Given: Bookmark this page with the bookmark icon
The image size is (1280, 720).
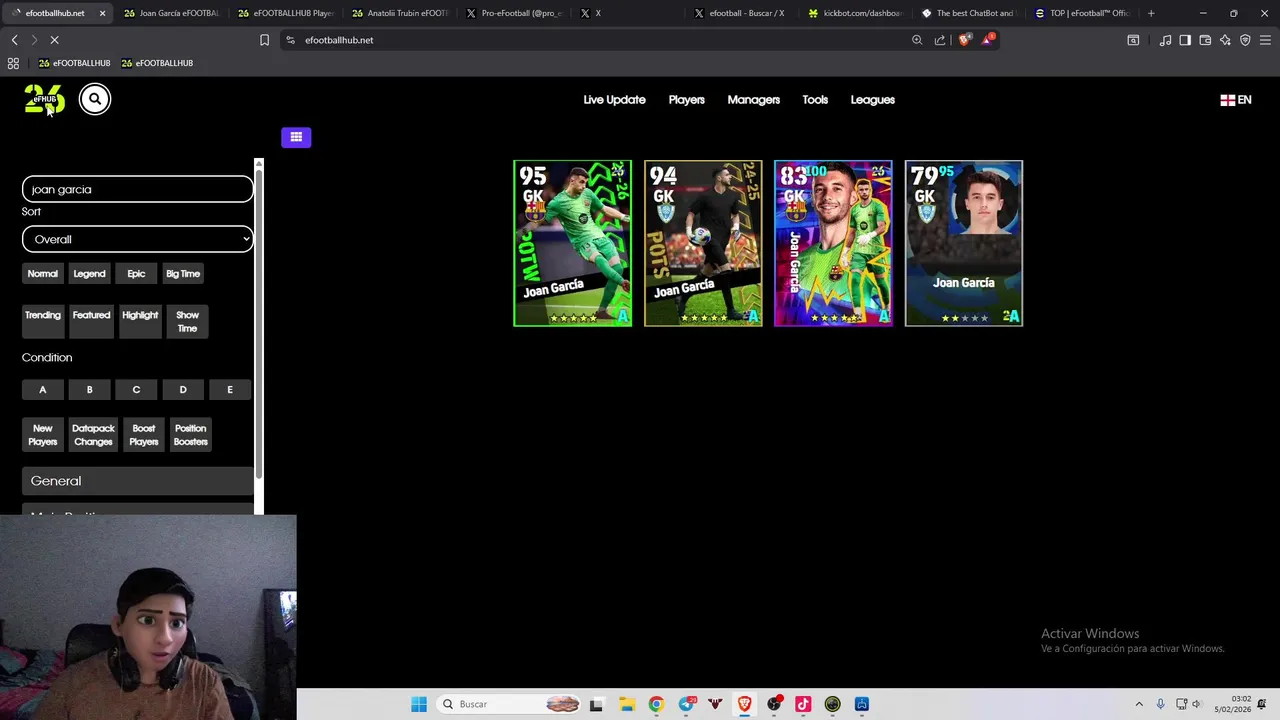Looking at the screenshot, I should pyautogui.click(x=264, y=40).
